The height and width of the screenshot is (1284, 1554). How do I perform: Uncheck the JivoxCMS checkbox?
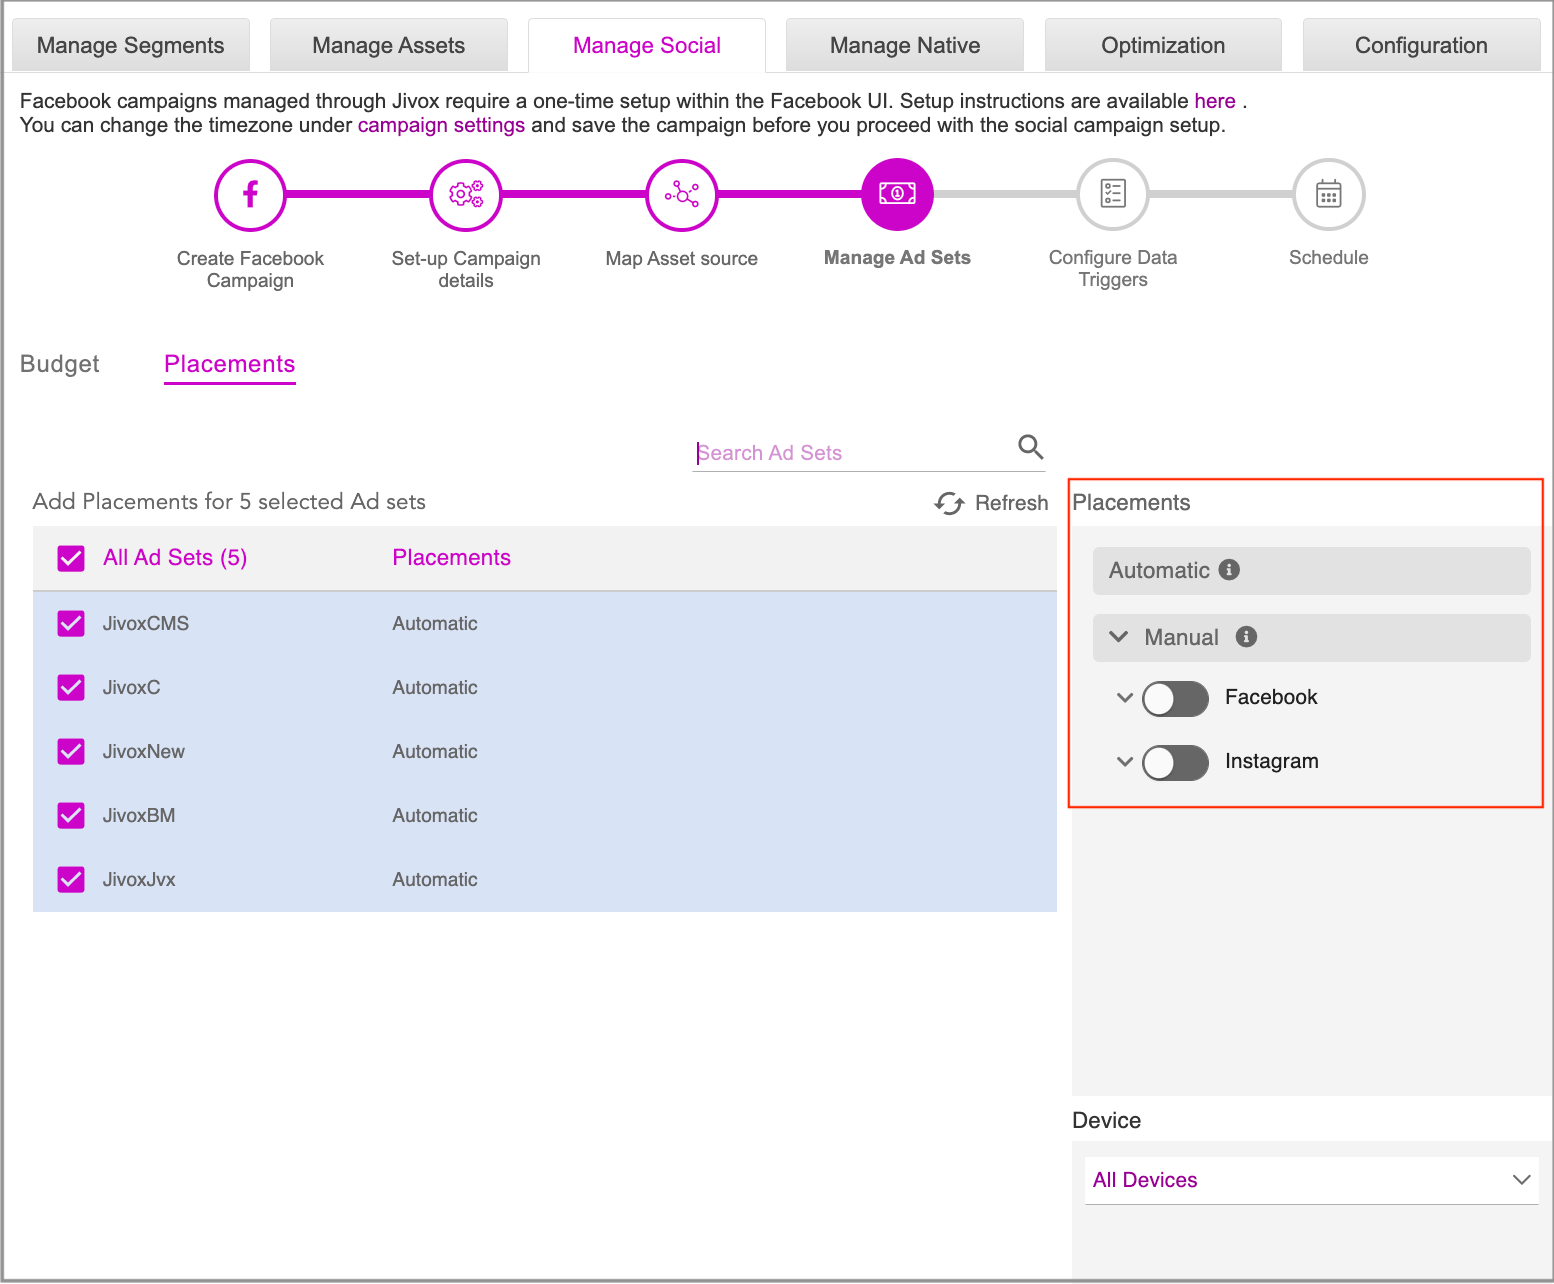(x=71, y=624)
